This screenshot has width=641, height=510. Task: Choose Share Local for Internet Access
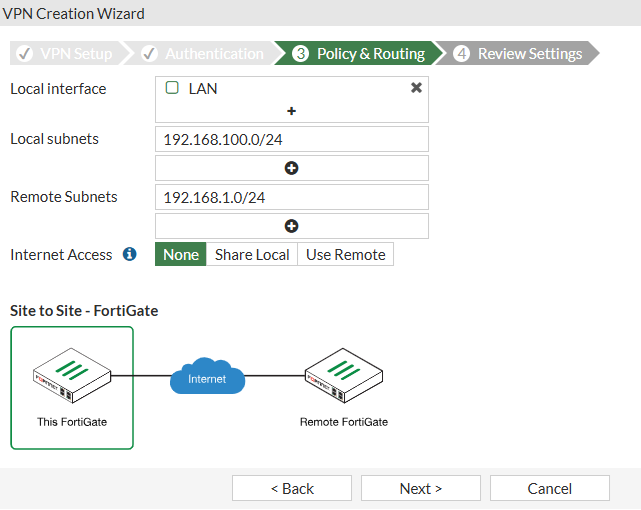pos(252,254)
